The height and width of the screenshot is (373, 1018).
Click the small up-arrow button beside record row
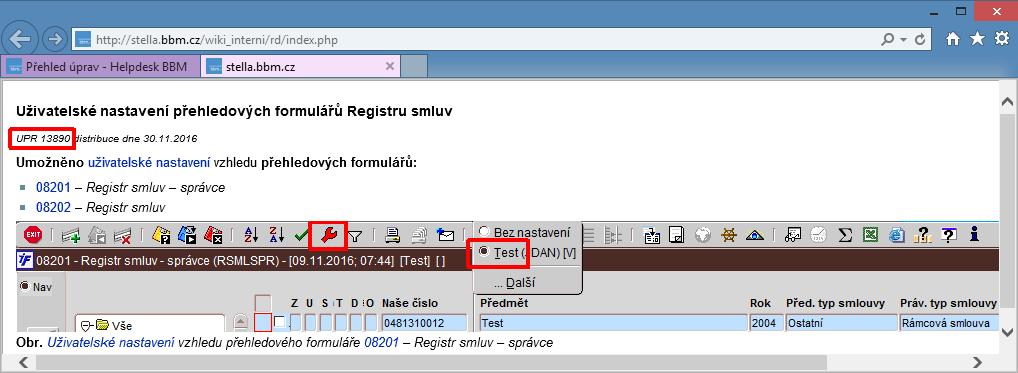(x=241, y=321)
